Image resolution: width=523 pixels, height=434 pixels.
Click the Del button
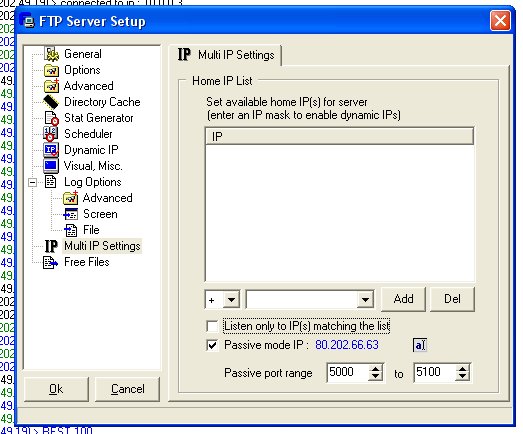click(x=452, y=299)
